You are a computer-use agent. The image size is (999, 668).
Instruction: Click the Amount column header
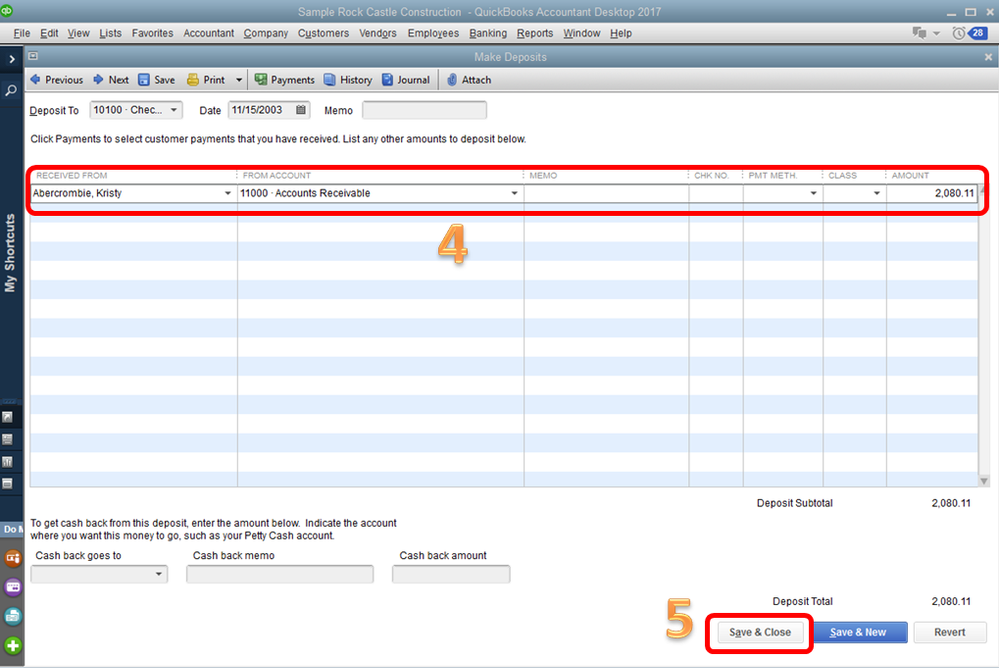(910, 175)
